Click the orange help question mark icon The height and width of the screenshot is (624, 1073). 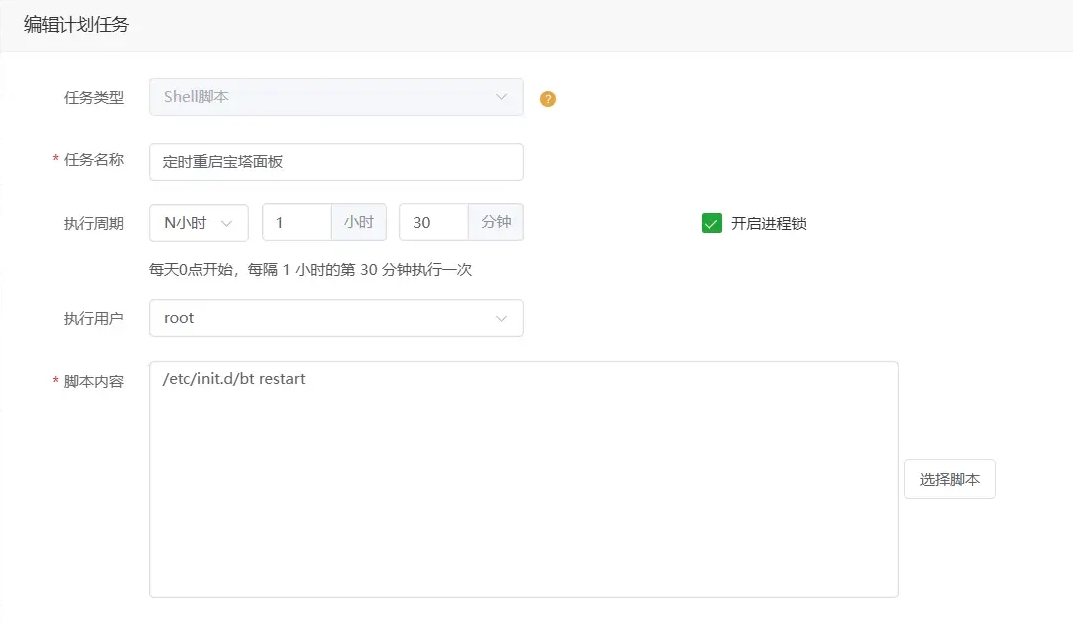click(547, 99)
